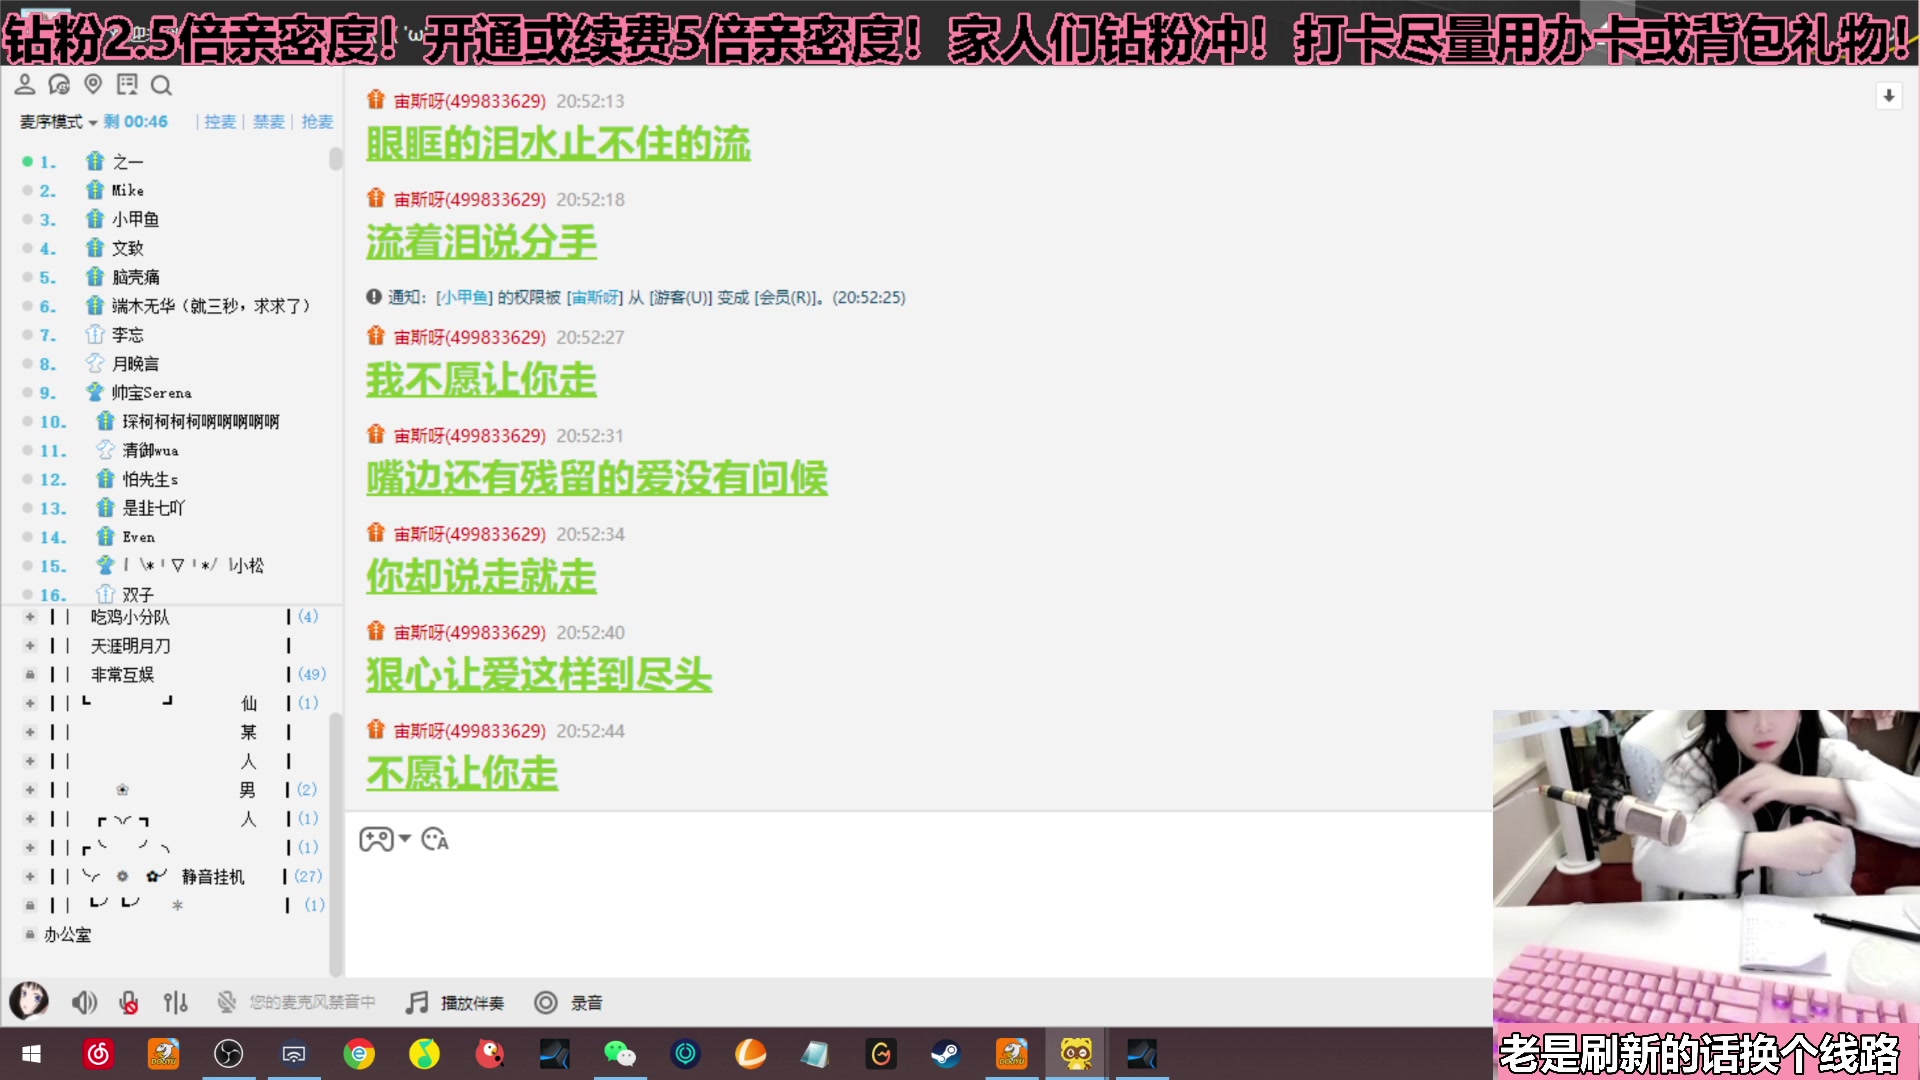Click the text emoticon icon next to controller

434,840
